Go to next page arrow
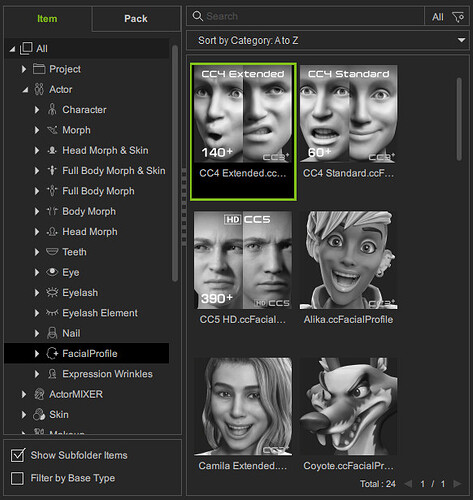 [x=457, y=484]
